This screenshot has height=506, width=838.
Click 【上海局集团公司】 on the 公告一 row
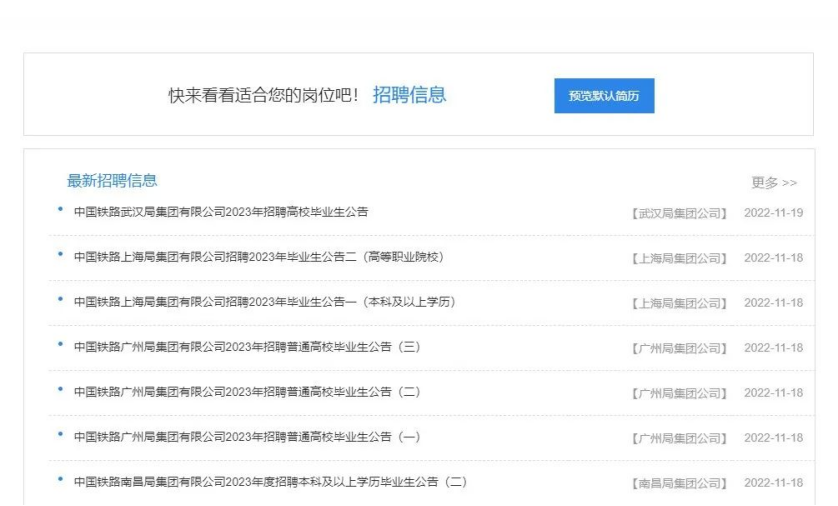[679, 303]
